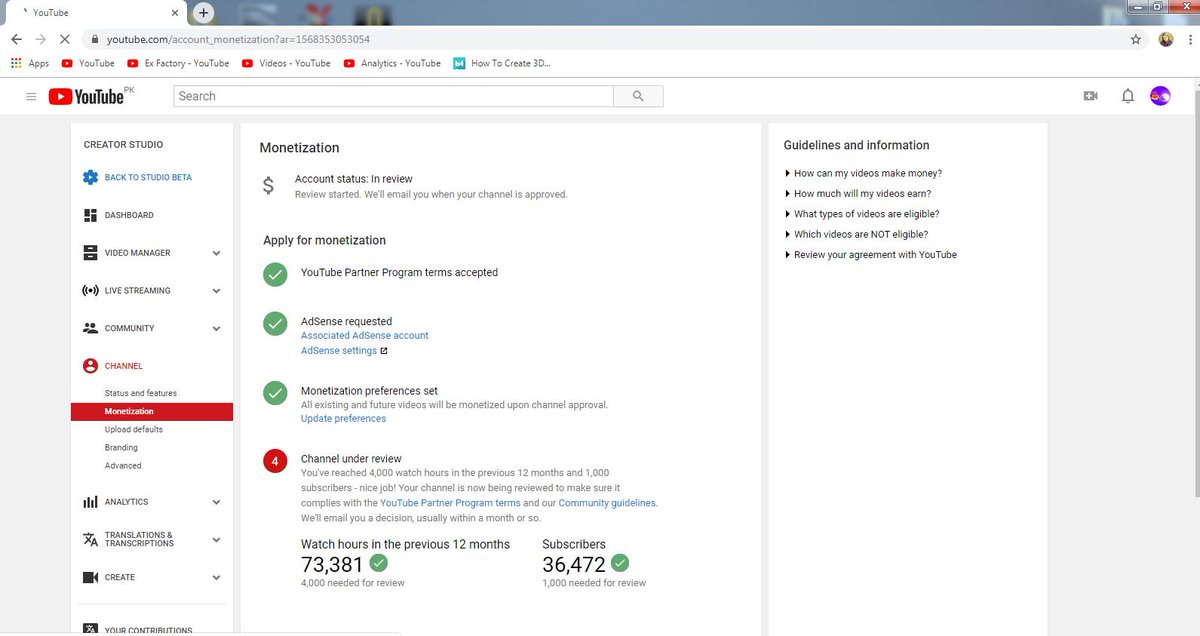Click the Translations & Transcriptions icon
Viewport: 1200px width, 636px height.
90,539
